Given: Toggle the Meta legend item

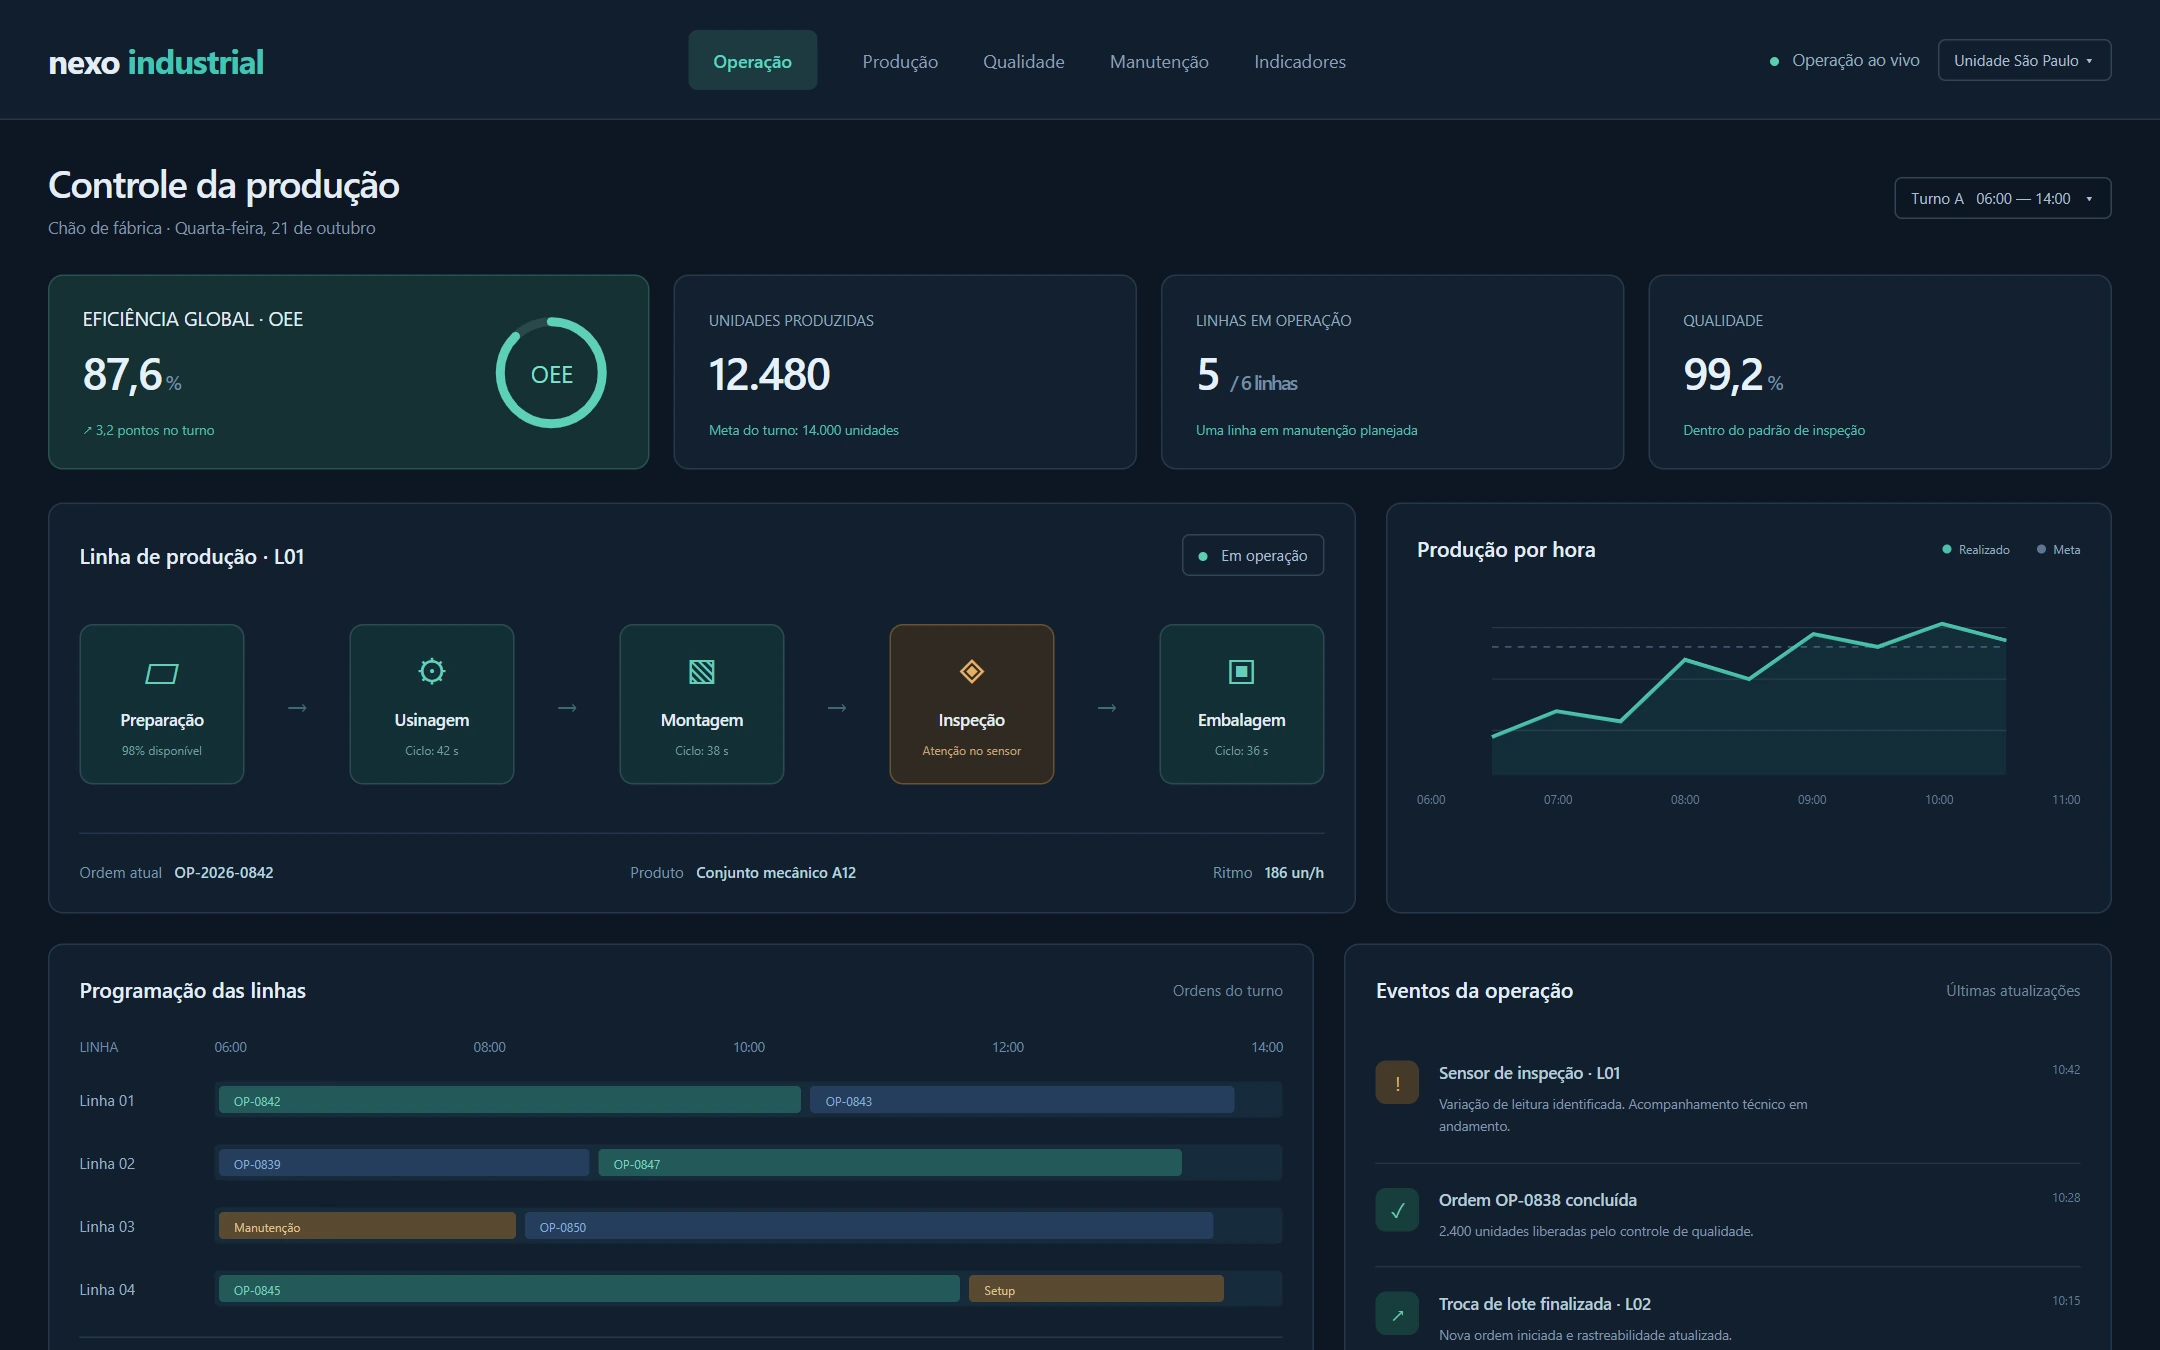Looking at the screenshot, I should click(x=2058, y=549).
